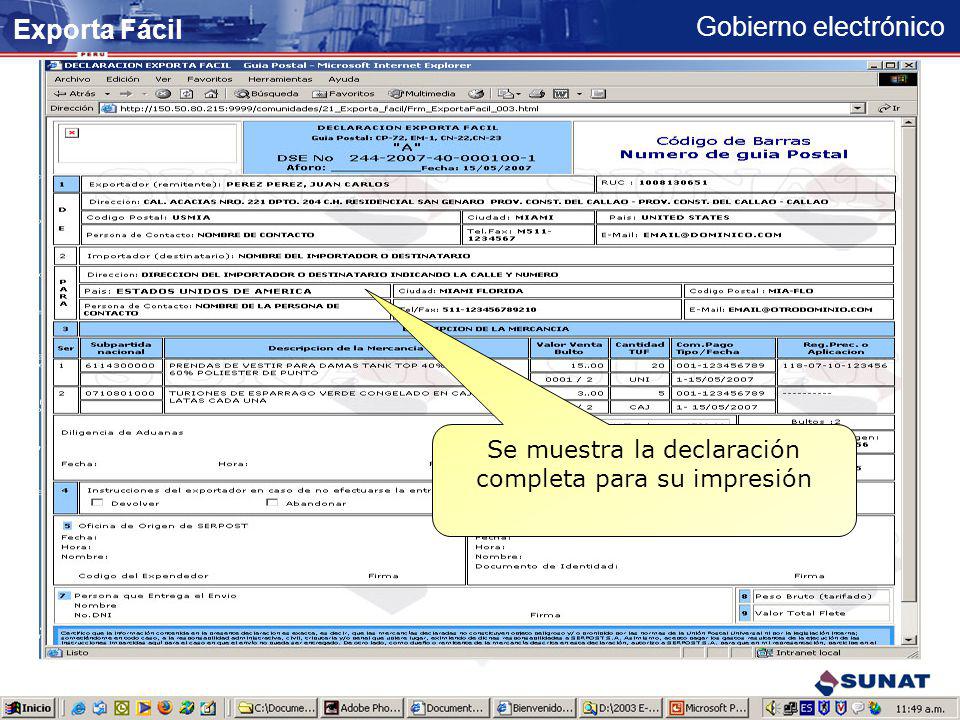
Task: Go to the home page icon
Action: click(x=211, y=94)
